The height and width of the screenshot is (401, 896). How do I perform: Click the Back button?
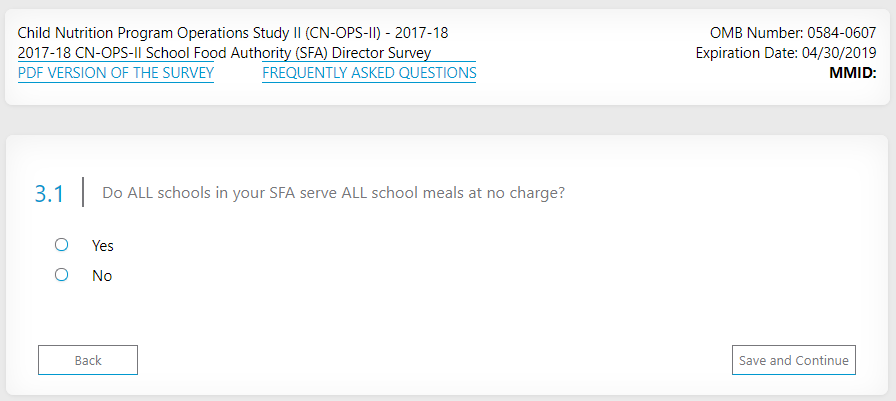click(x=88, y=360)
